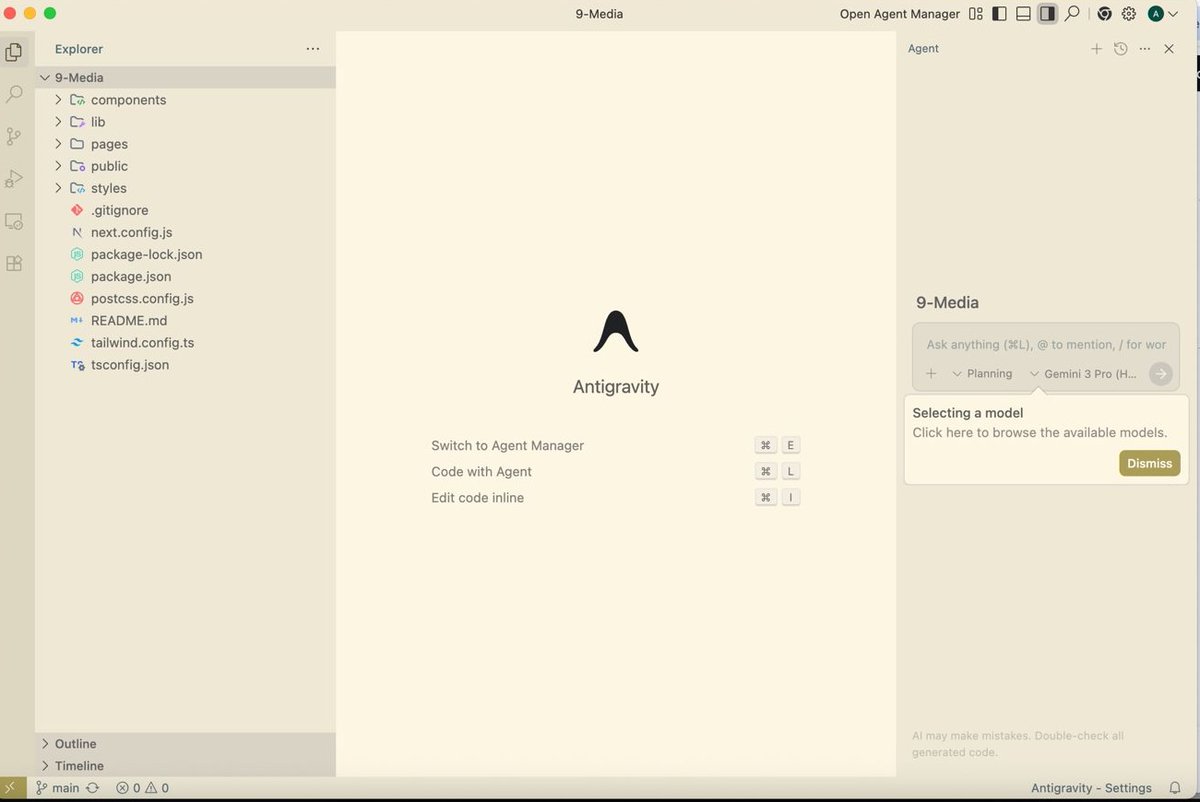The height and width of the screenshot is (802, 1200).
Task: Open the .gitignore file
Action: [x=185, y=210]
